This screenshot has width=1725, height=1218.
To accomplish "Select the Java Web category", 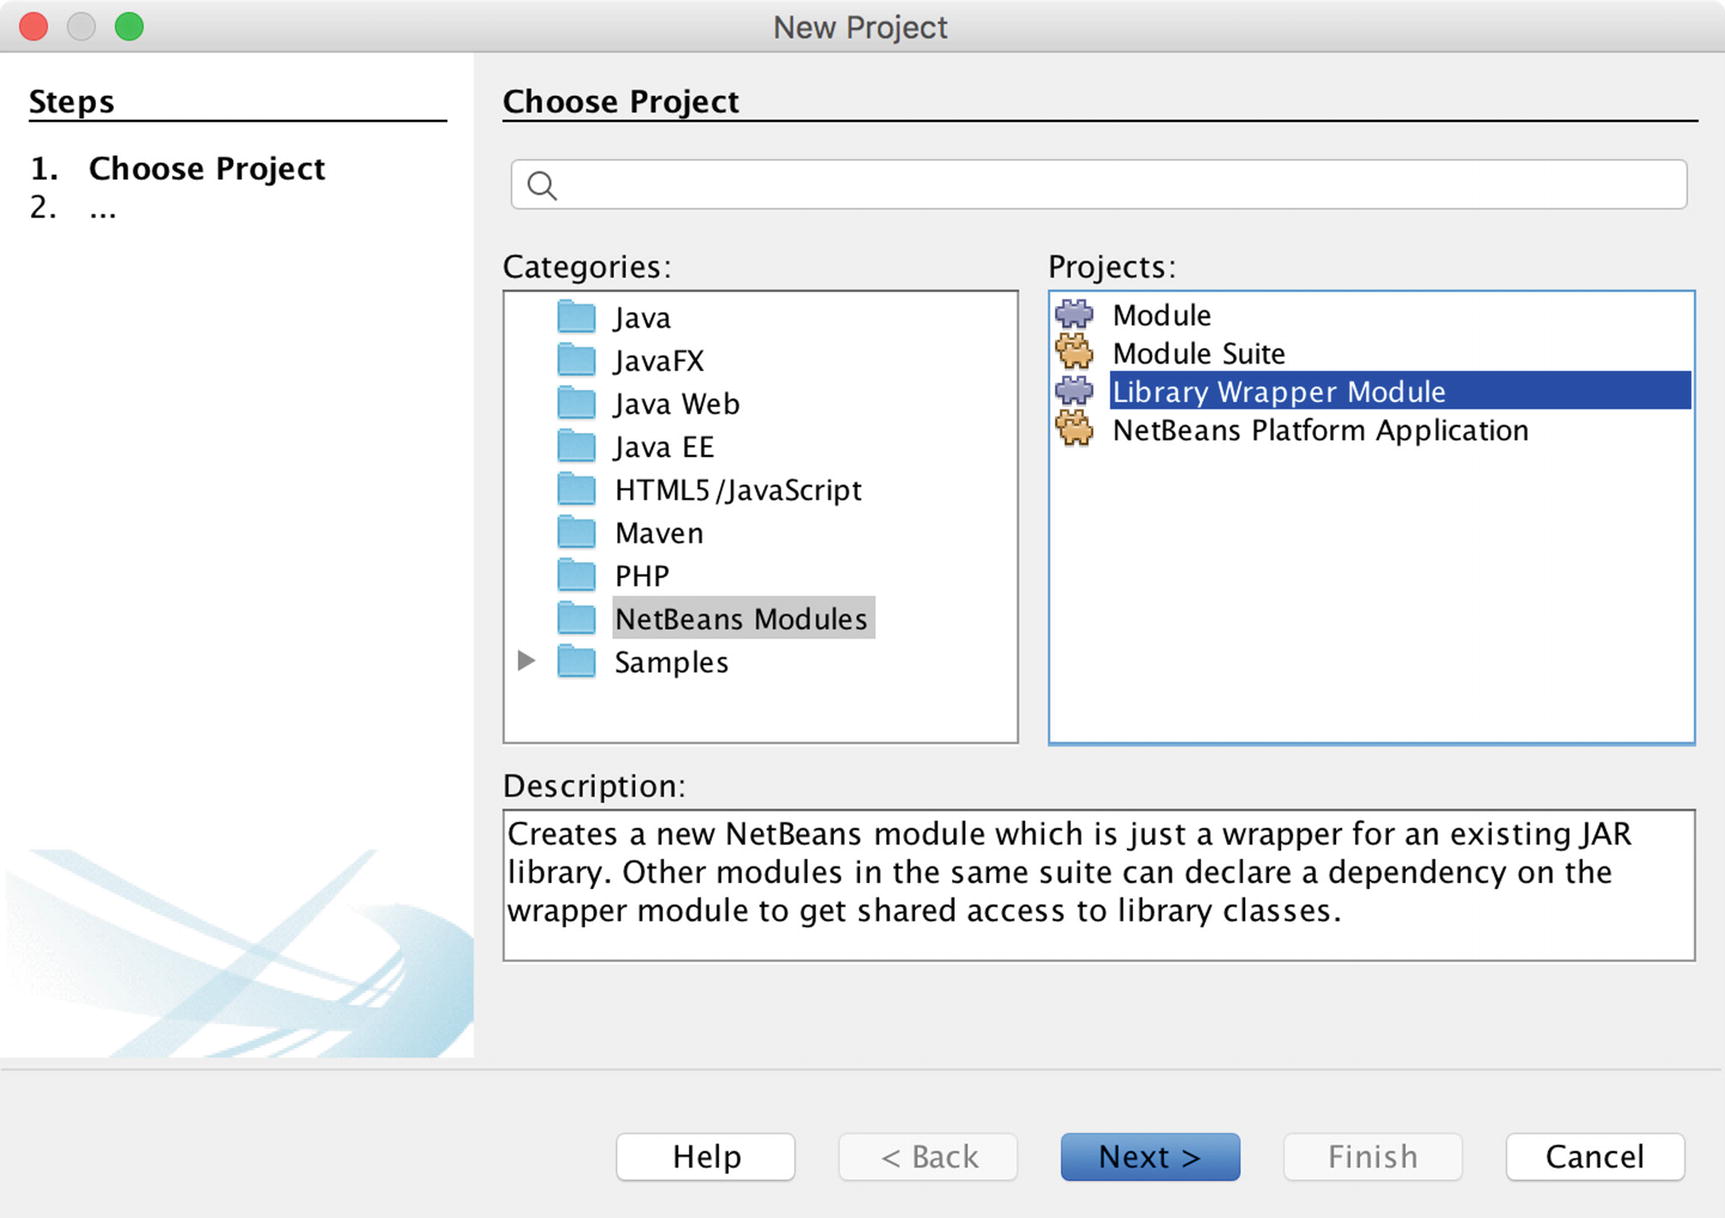I will (x=677, y=404).
